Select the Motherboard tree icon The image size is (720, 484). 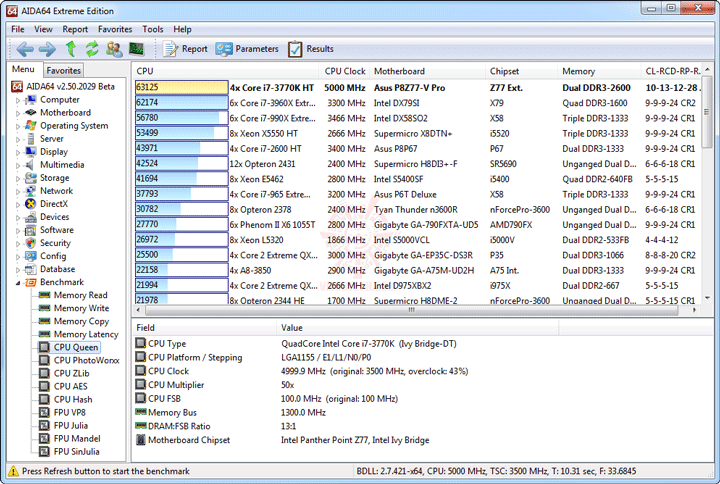tap(31, 113)
